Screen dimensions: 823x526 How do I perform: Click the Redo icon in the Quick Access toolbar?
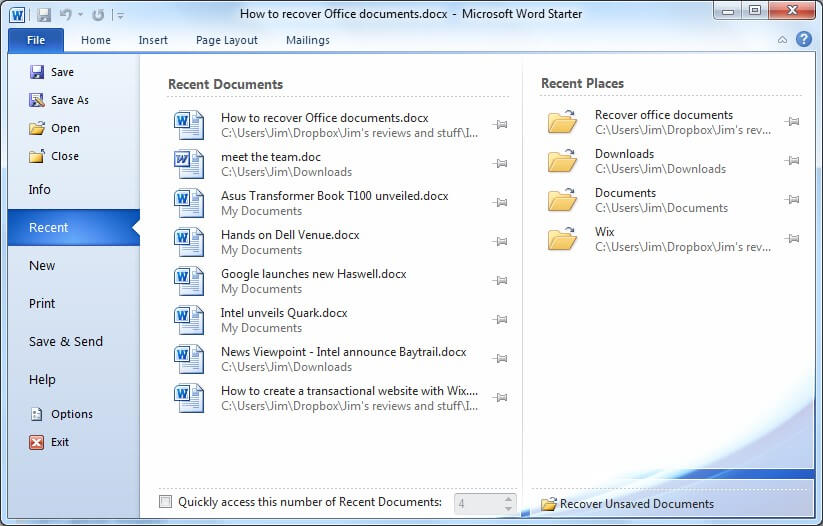[x=98, y=15]
